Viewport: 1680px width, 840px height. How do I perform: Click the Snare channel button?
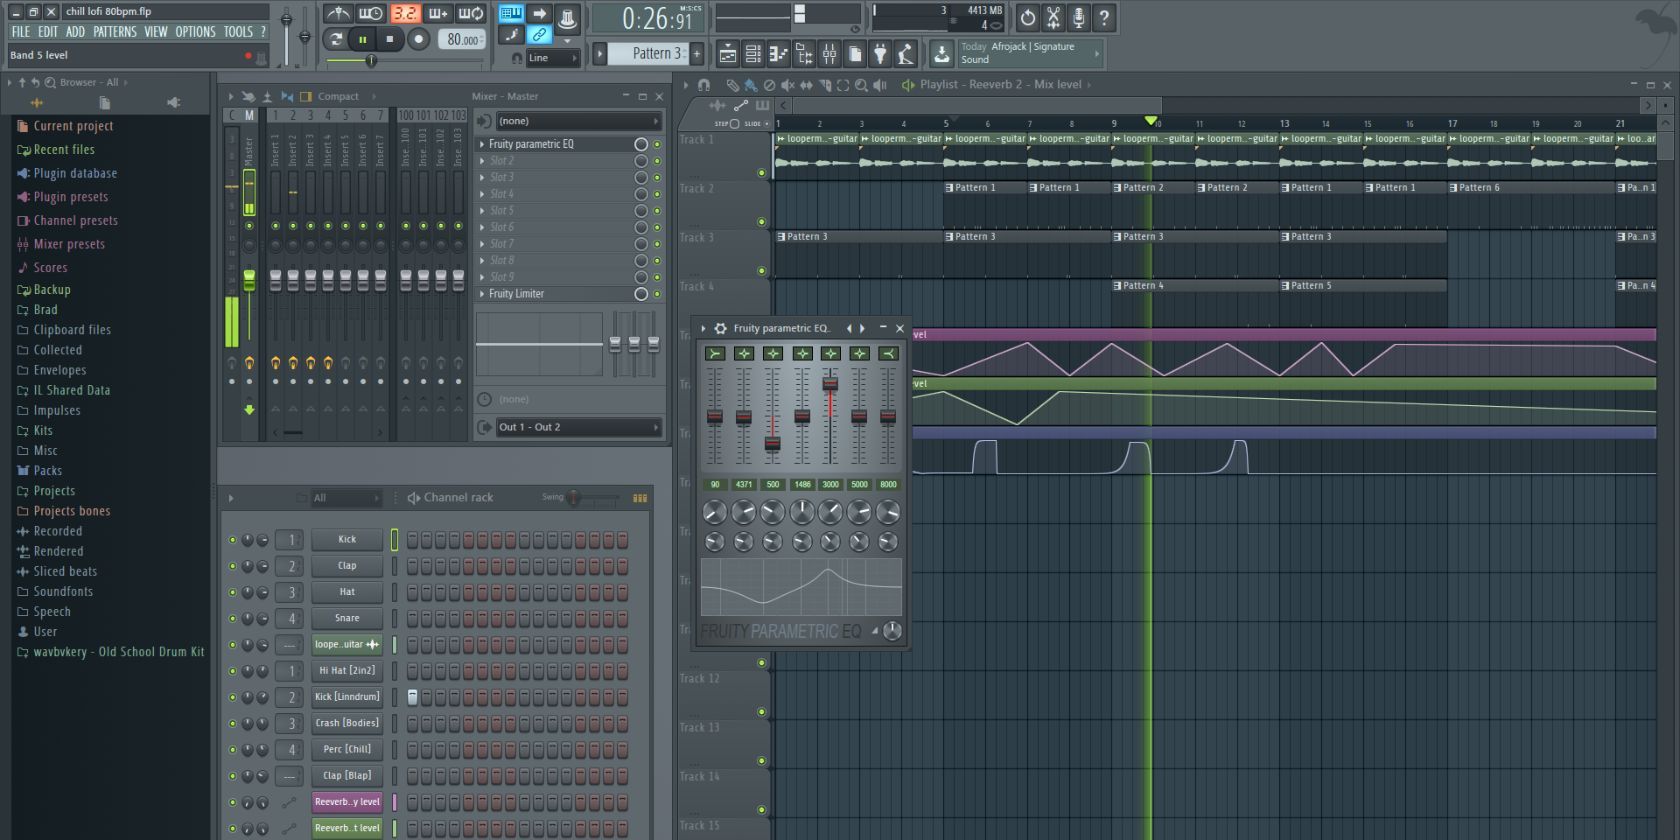click(347, 619)
